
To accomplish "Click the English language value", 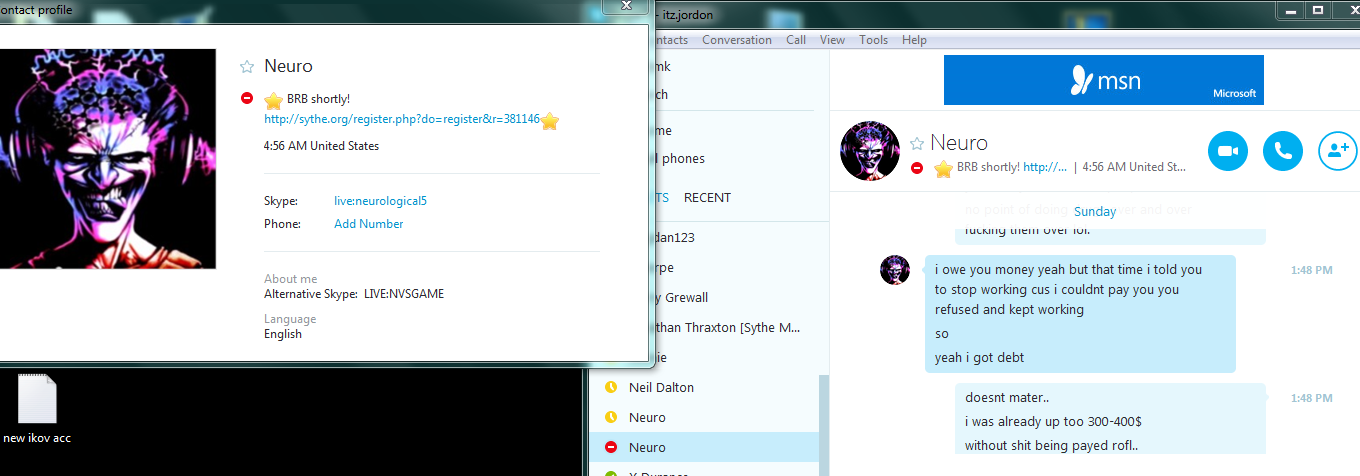I will click(283, 334).
